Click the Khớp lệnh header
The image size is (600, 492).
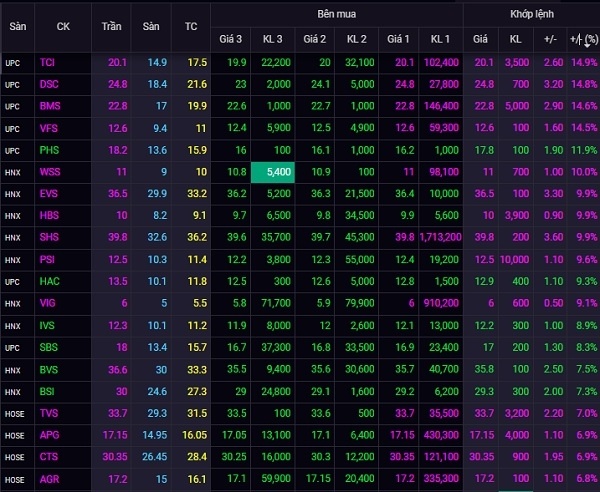532,14
